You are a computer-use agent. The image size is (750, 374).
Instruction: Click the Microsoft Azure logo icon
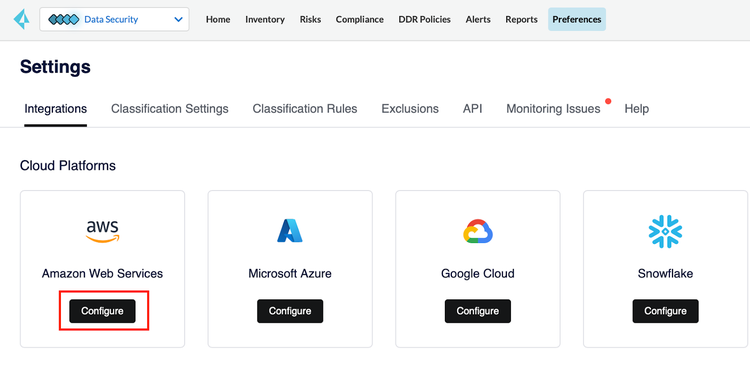point(290,231)
